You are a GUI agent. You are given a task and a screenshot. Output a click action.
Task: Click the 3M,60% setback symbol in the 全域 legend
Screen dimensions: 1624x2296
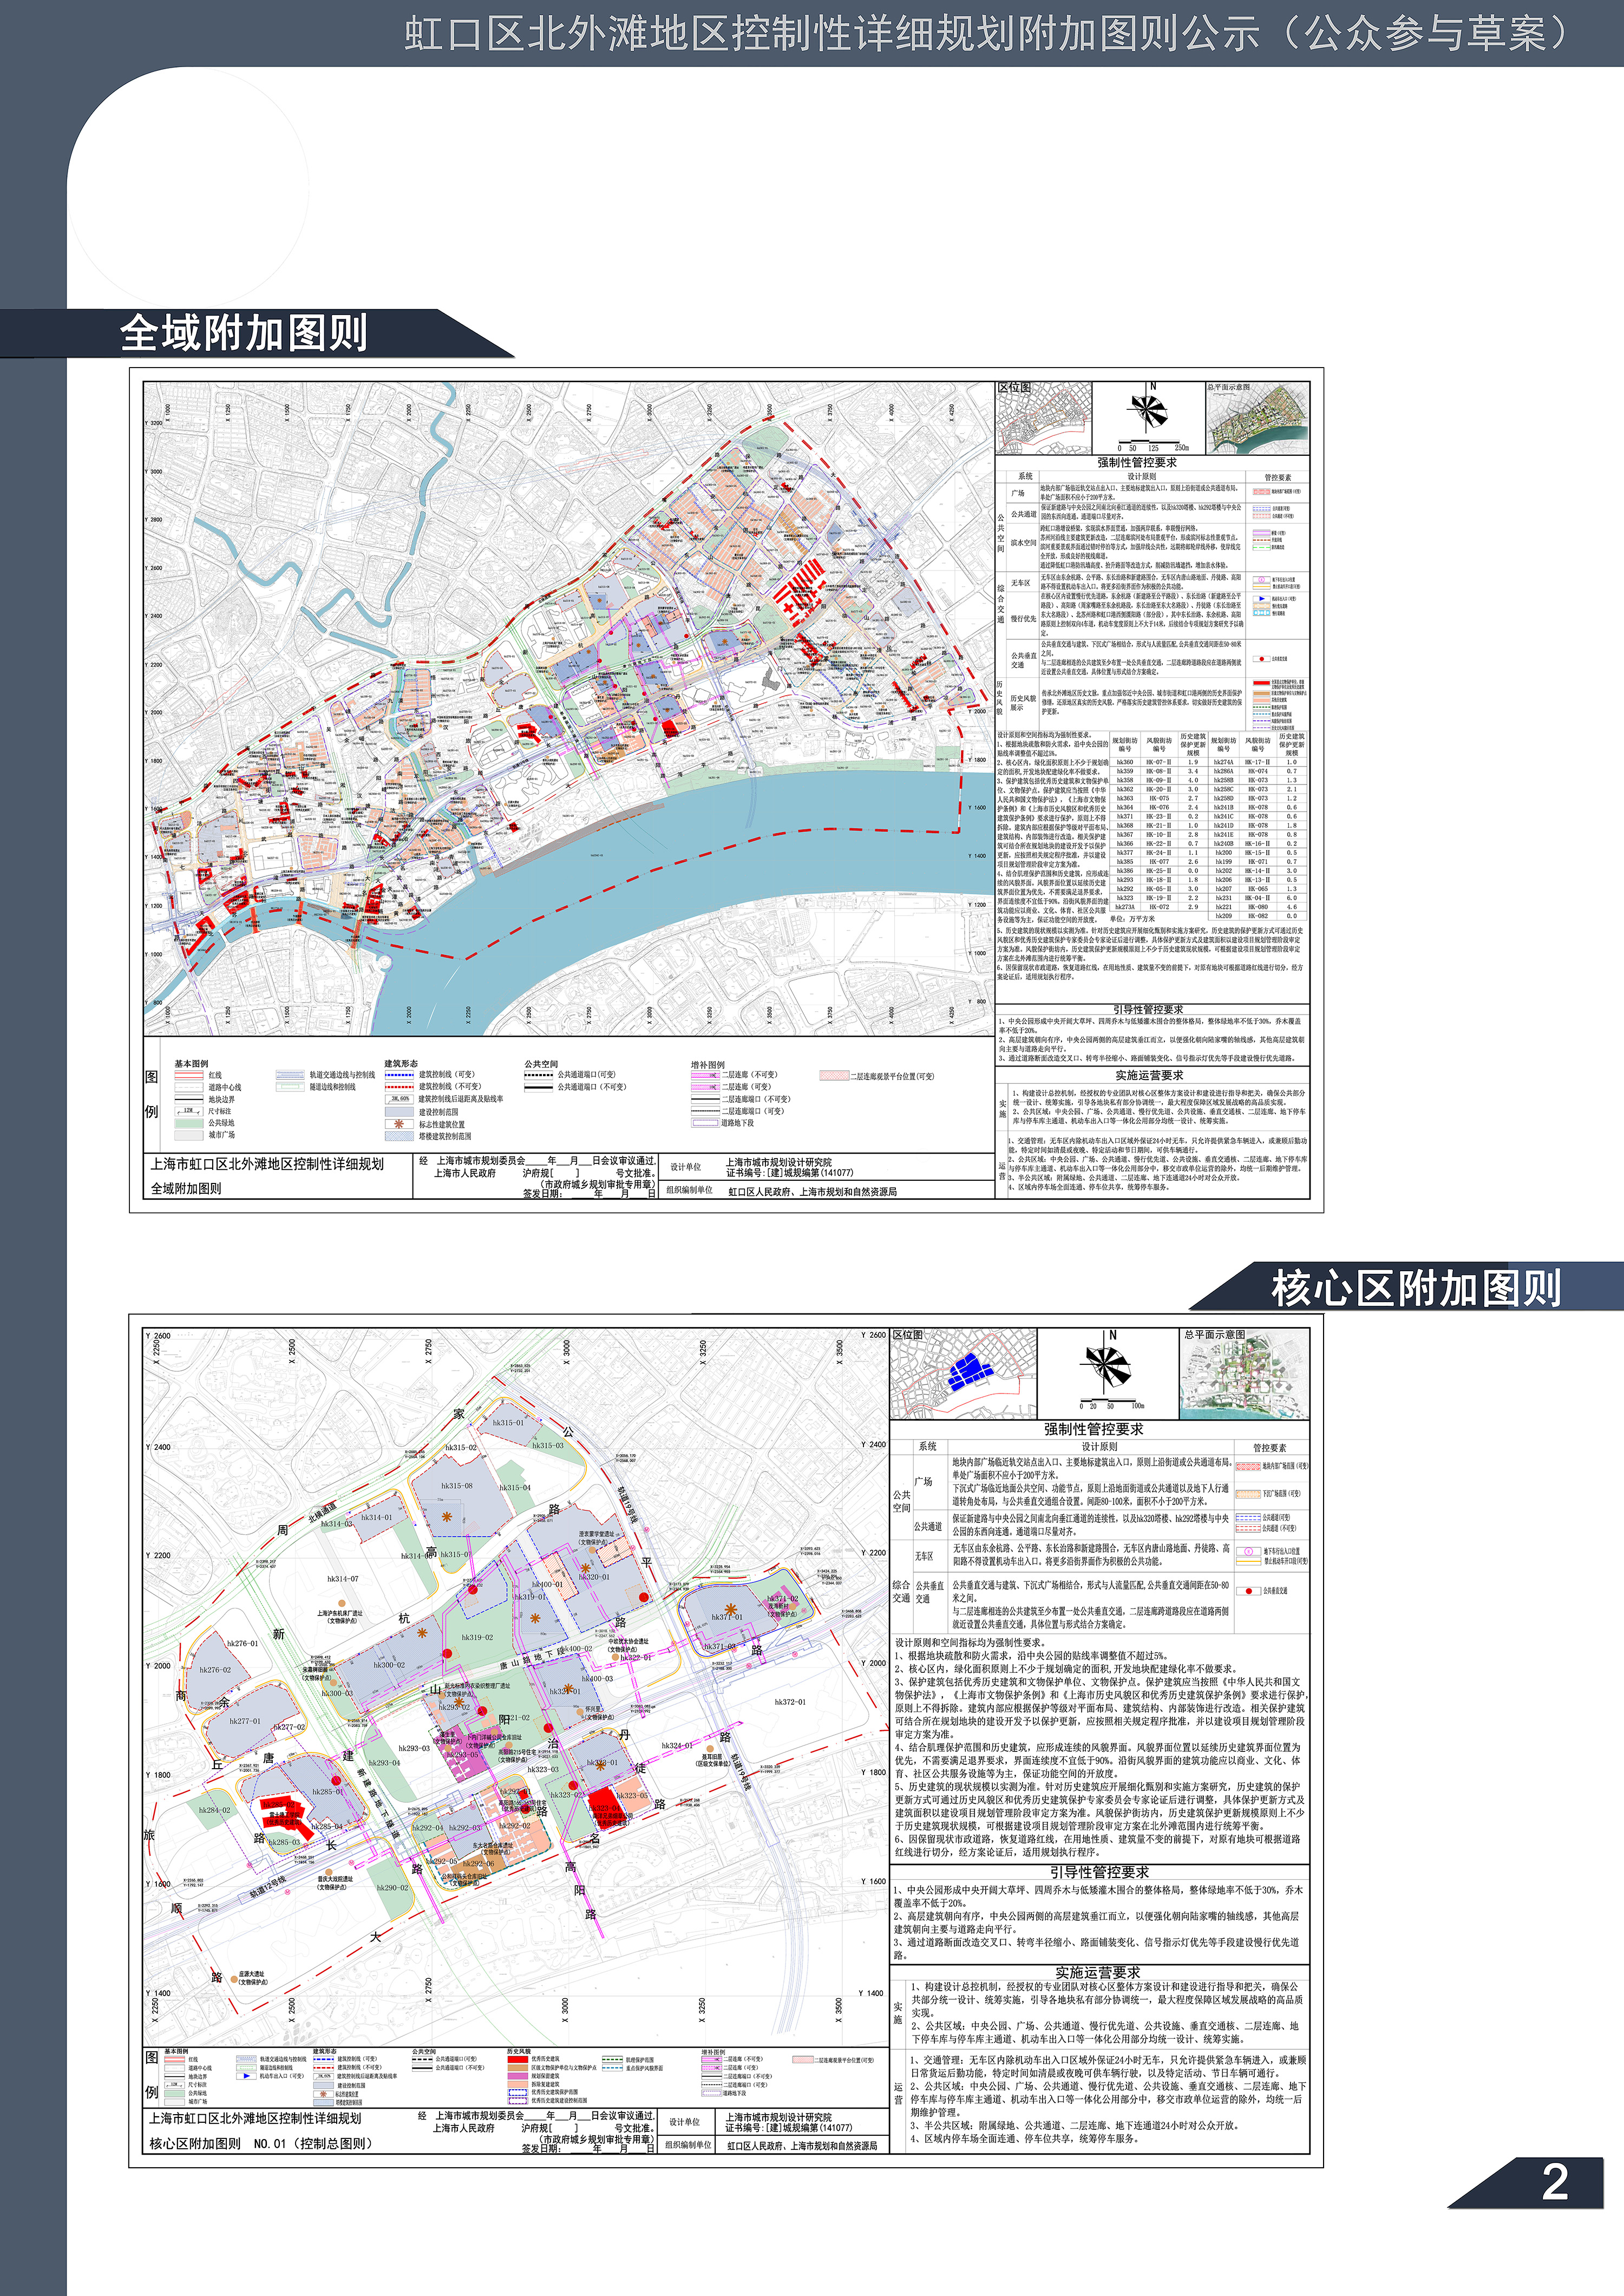pos(400,1099)
